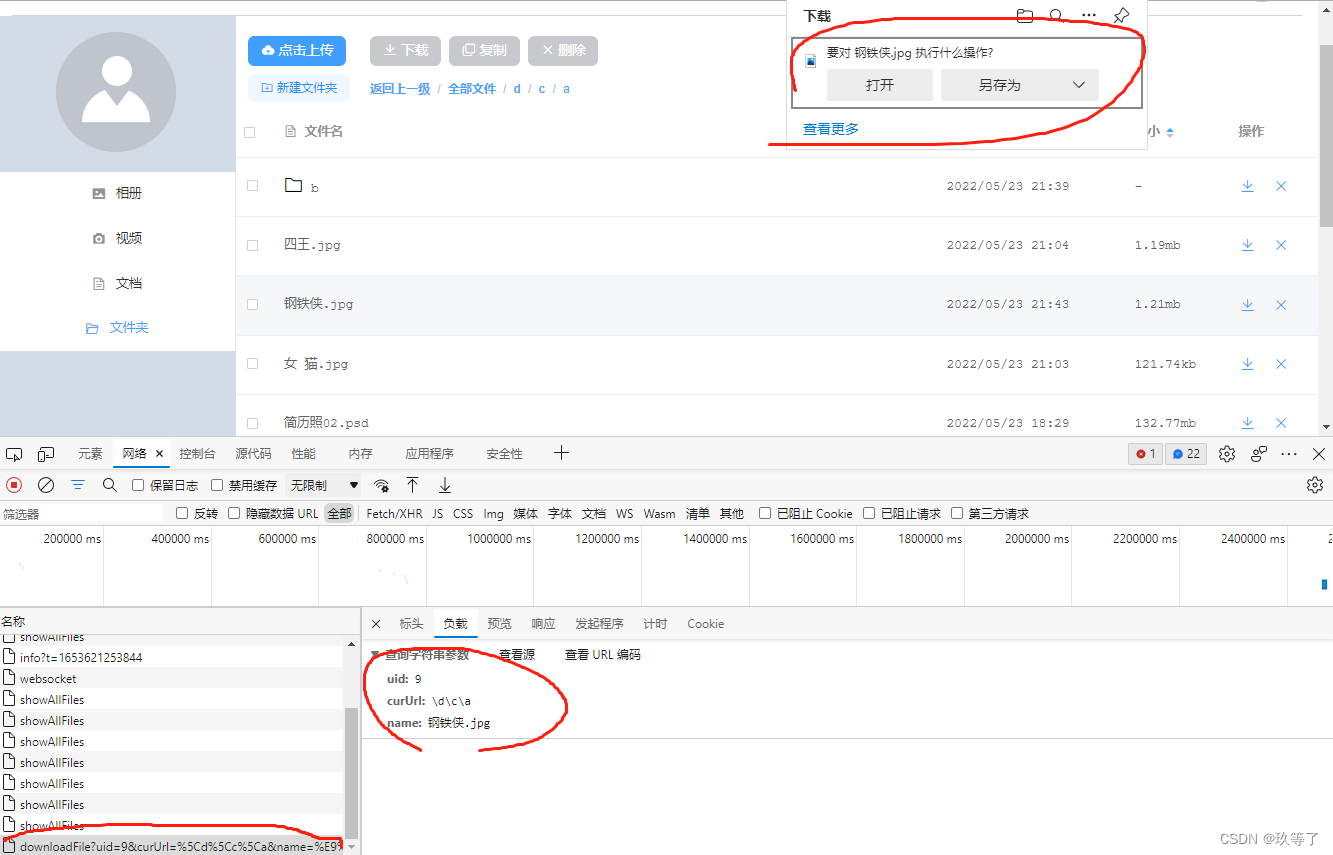Open DevTools settings gear near issue counters
The width and height of the screenshot is (1333, 855).
[1227, 454]
